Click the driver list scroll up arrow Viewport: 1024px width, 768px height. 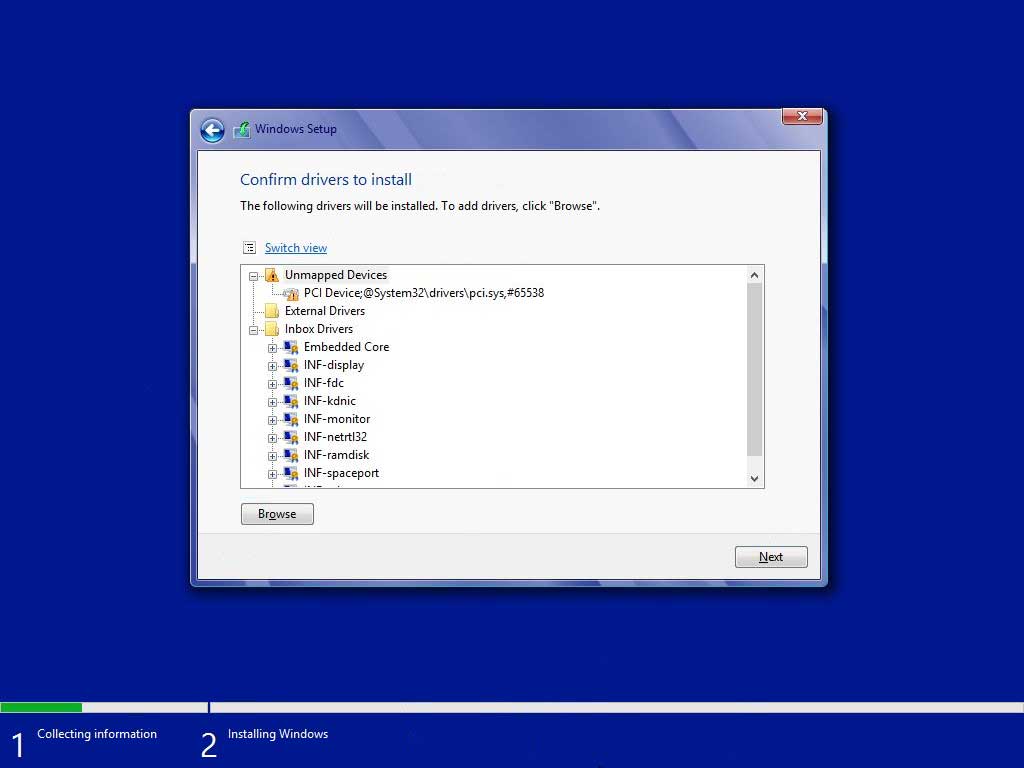coord(754,275)
